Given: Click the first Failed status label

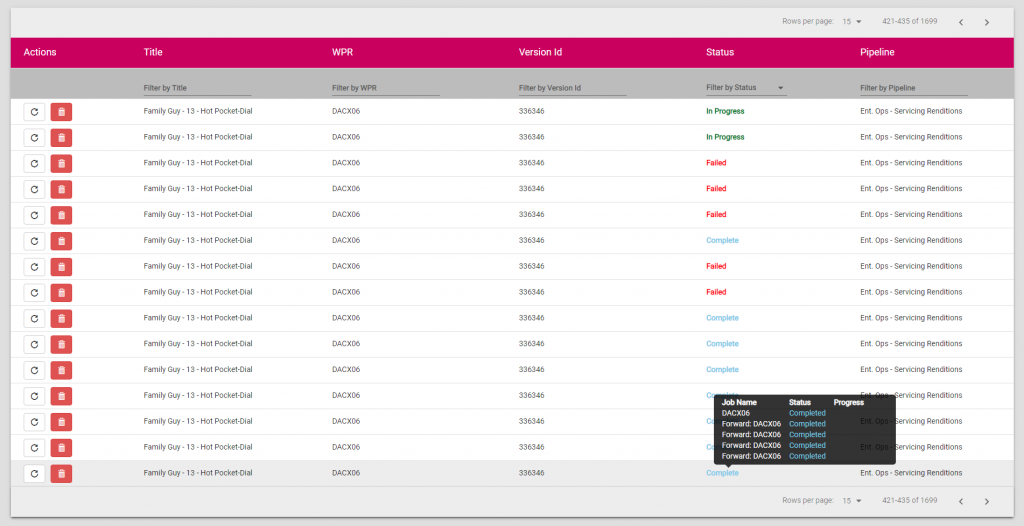Looking at the screenshot, I should click(716, 163).
